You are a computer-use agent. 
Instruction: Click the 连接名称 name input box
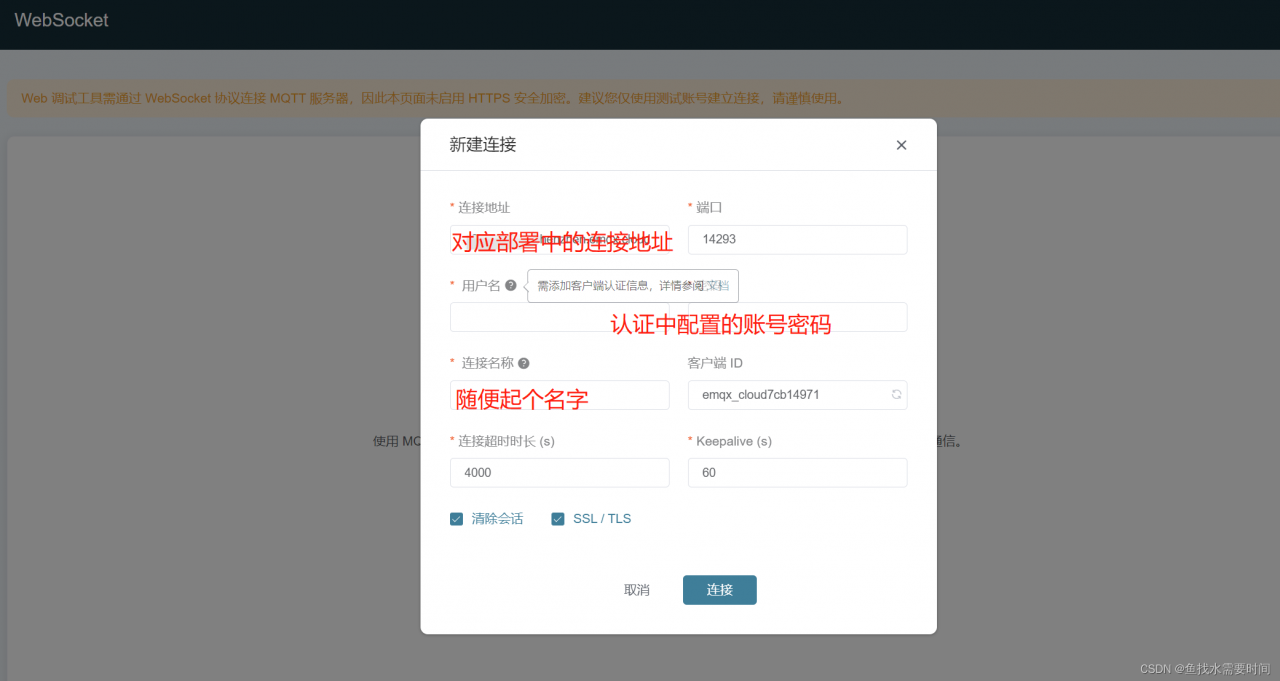(559, 395)
